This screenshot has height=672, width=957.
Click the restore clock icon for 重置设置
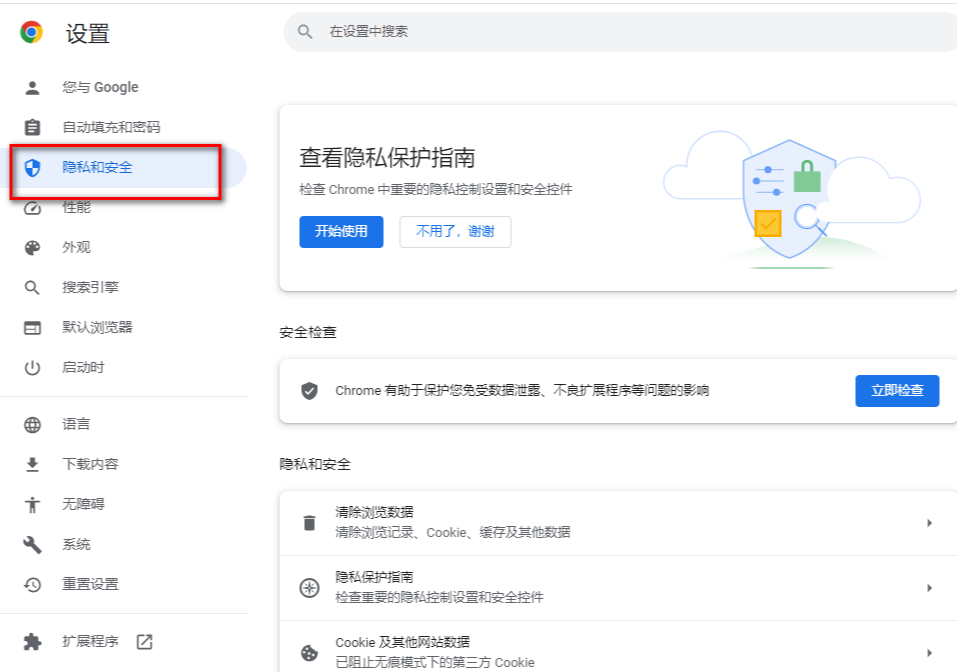pyautogui.click(x=32, y=585)
